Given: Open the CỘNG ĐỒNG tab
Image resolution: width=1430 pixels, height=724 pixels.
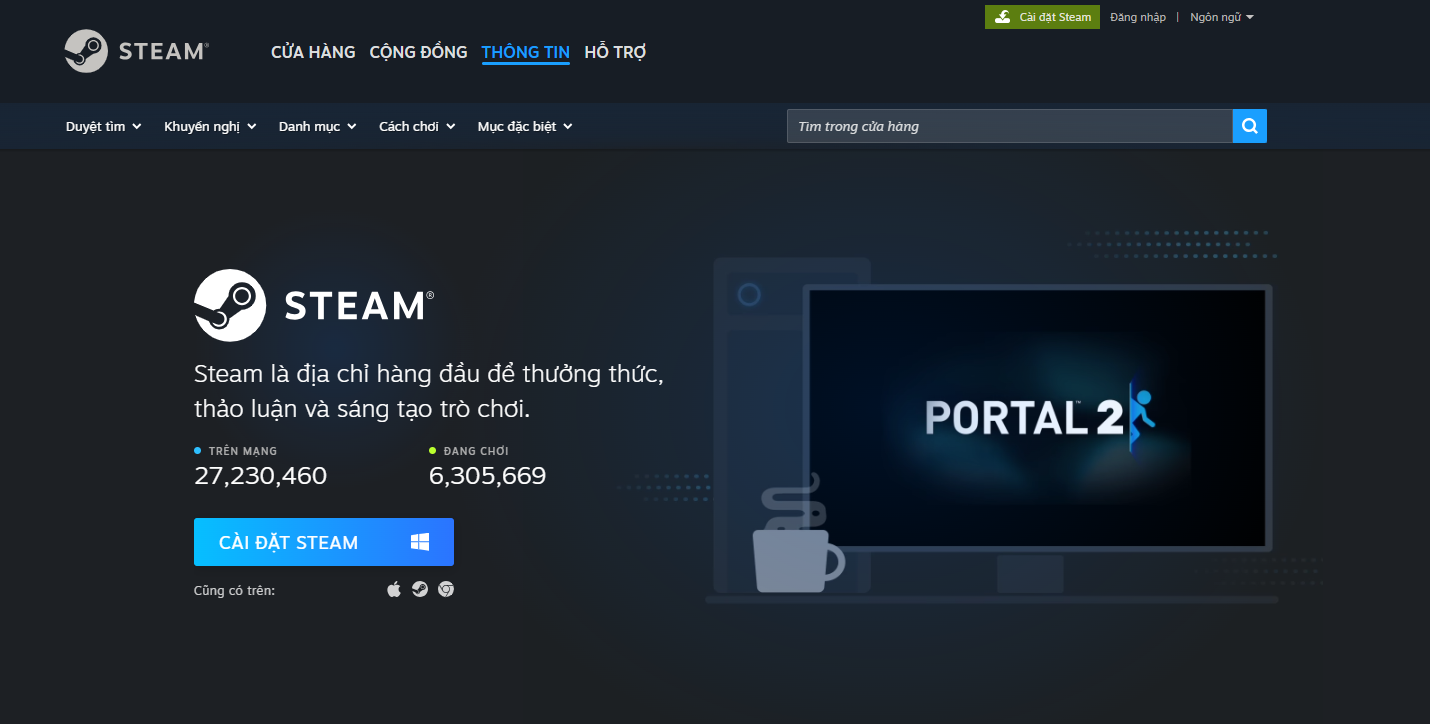Looking at the screenshot, I should coord(418,52).
